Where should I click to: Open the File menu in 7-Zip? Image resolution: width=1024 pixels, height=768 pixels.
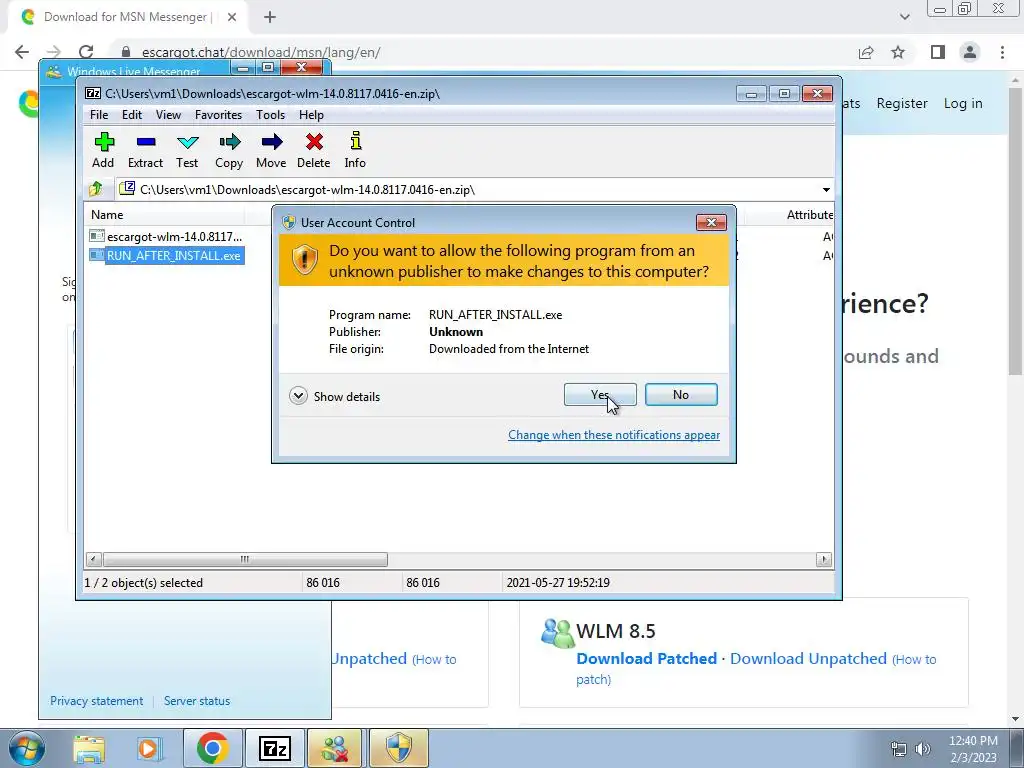pyautogui.click(x=99, y=115)
